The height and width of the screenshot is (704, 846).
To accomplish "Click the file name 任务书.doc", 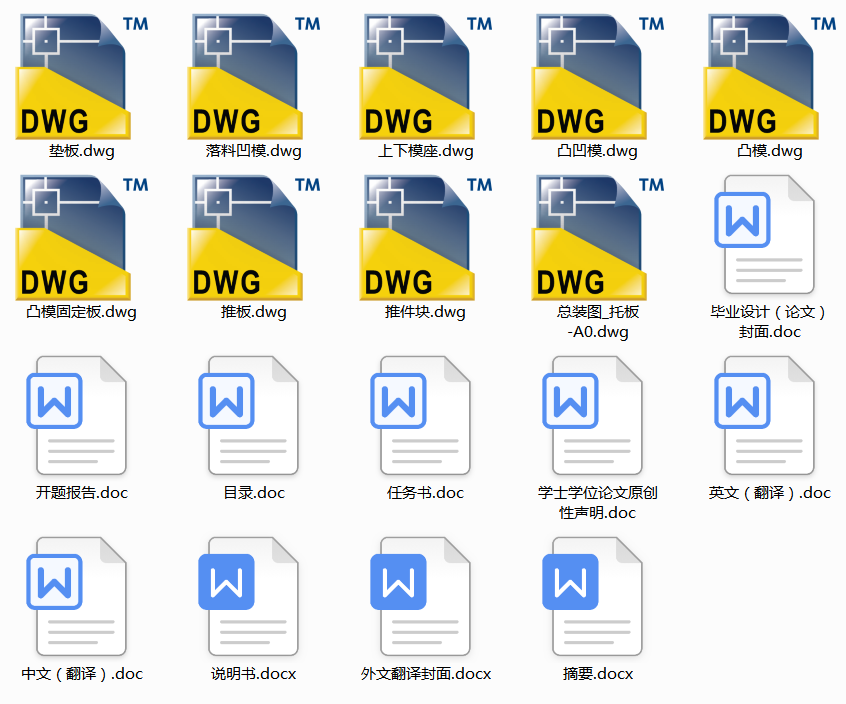I will click(x=426, y=493).
